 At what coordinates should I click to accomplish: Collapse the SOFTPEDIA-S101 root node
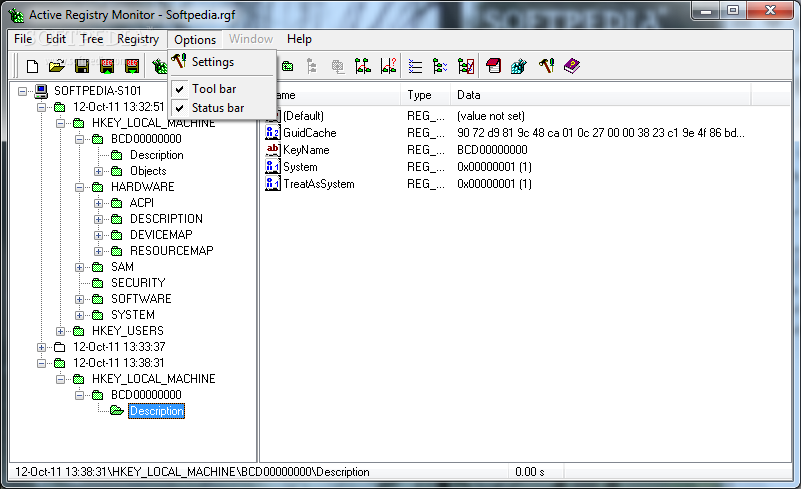point(22,91)
